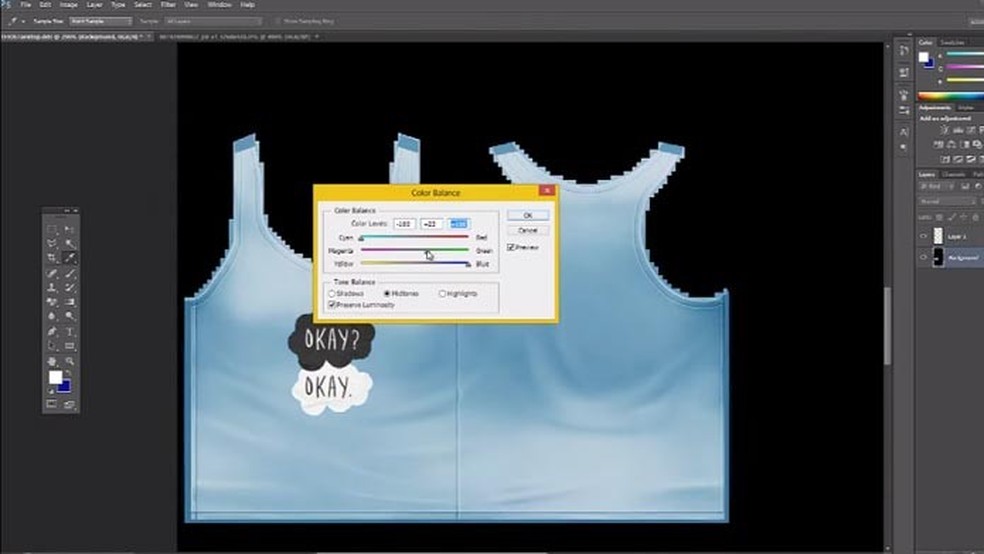Hide Layer 1 using eye icon
Screen dimensions: 984x554
click(923, 236)
